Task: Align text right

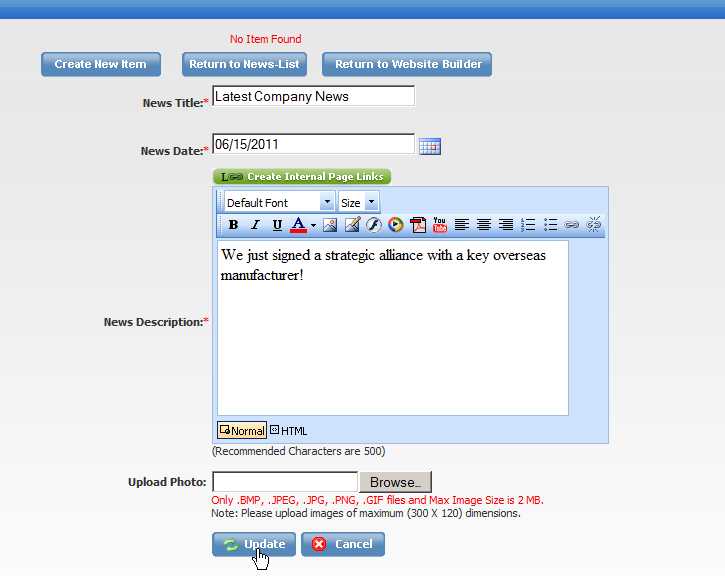Action: (506, 225)
